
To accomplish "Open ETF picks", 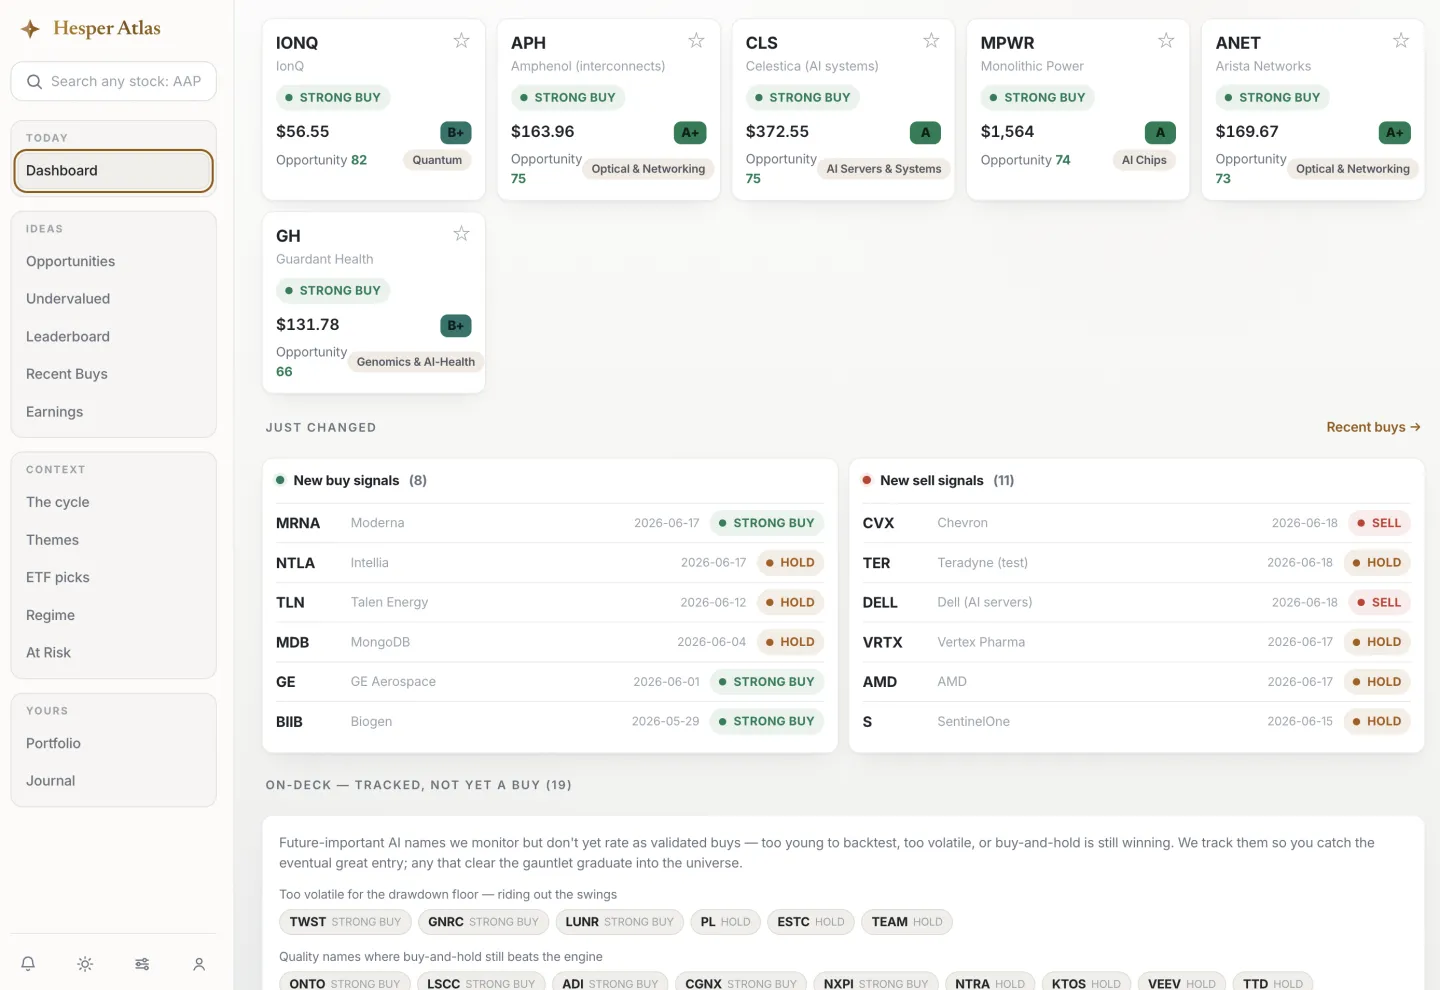I will [114, 578].
